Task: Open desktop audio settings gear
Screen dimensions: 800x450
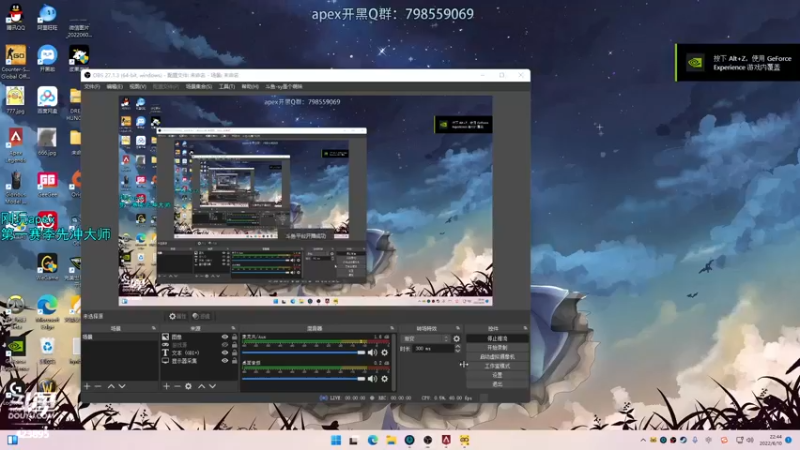Action: 385,379
